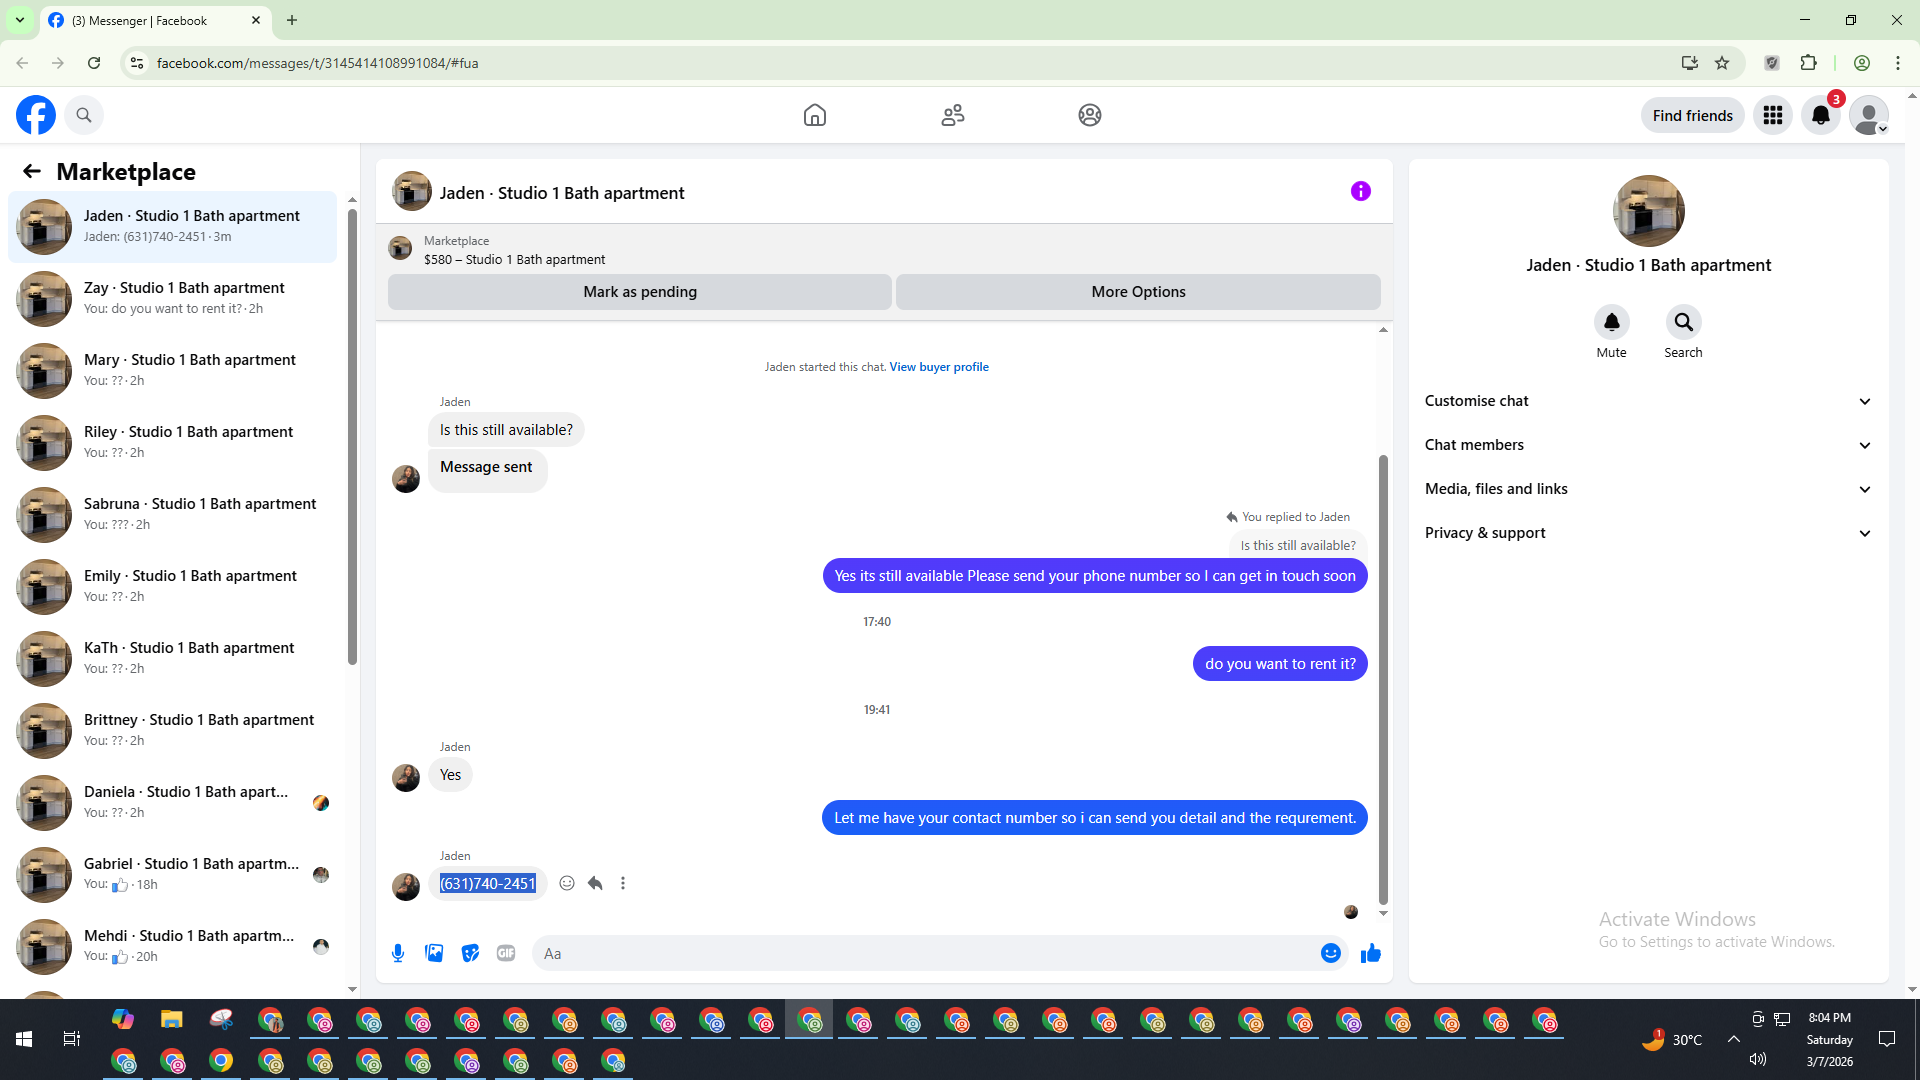This screenshot has height=1080, width=1920.
Task: Reply to the phone number message
Action: coord(595,883)
